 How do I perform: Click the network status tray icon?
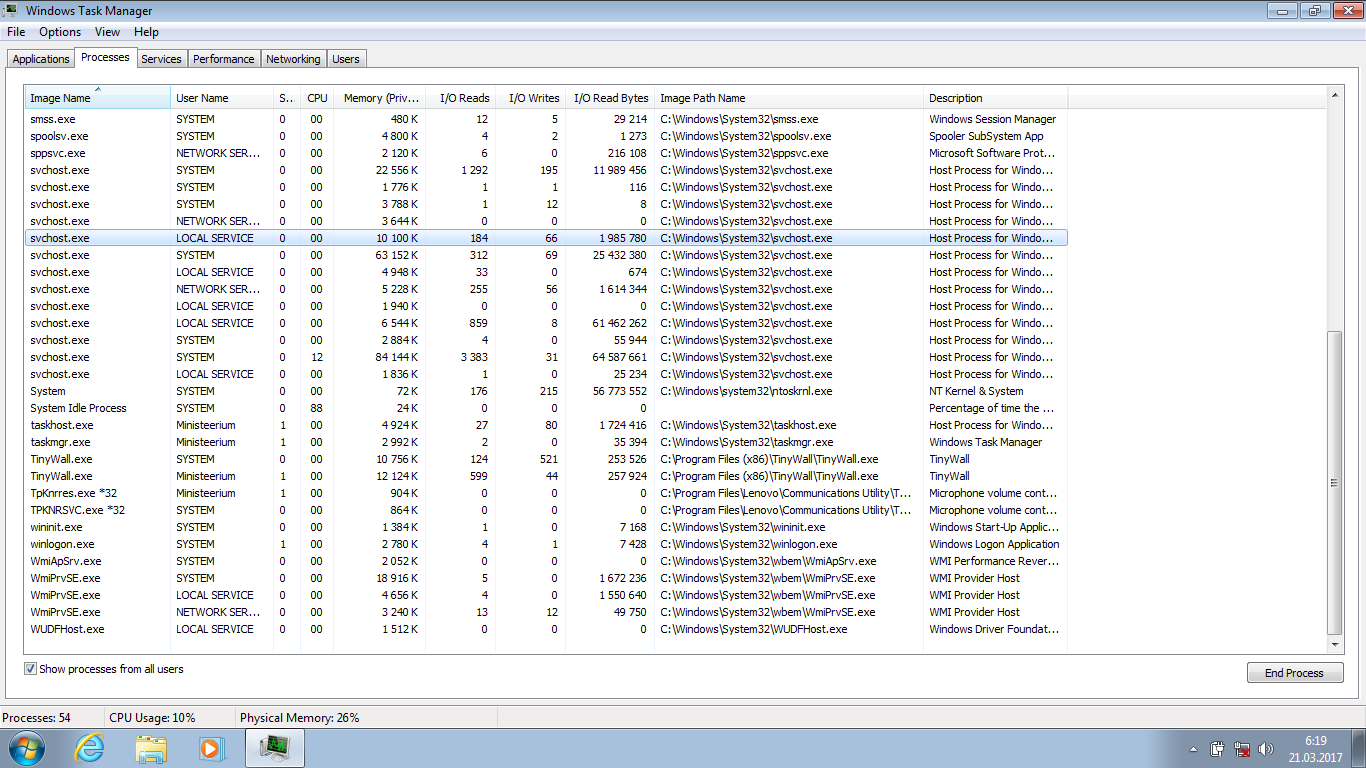pyautogui.click(x=1242, y=748)
